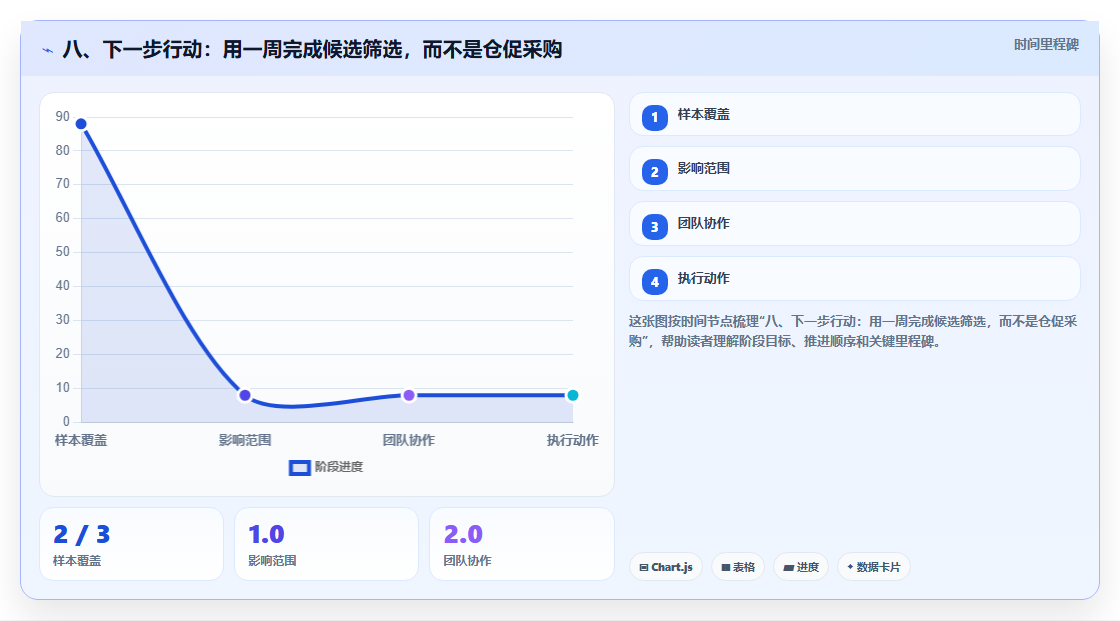Click the number 3 badge for 团队协作
This screenshot has width=1120, height=621.
point(654,227)
